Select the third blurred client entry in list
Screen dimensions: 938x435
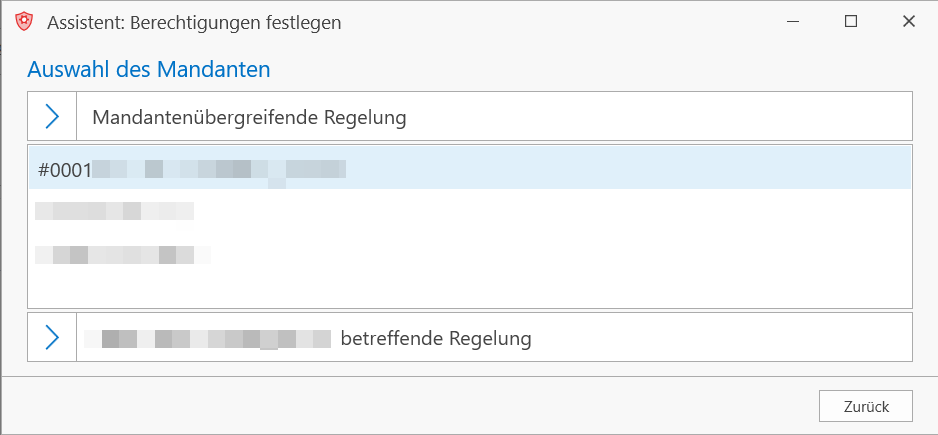point(123,255)
